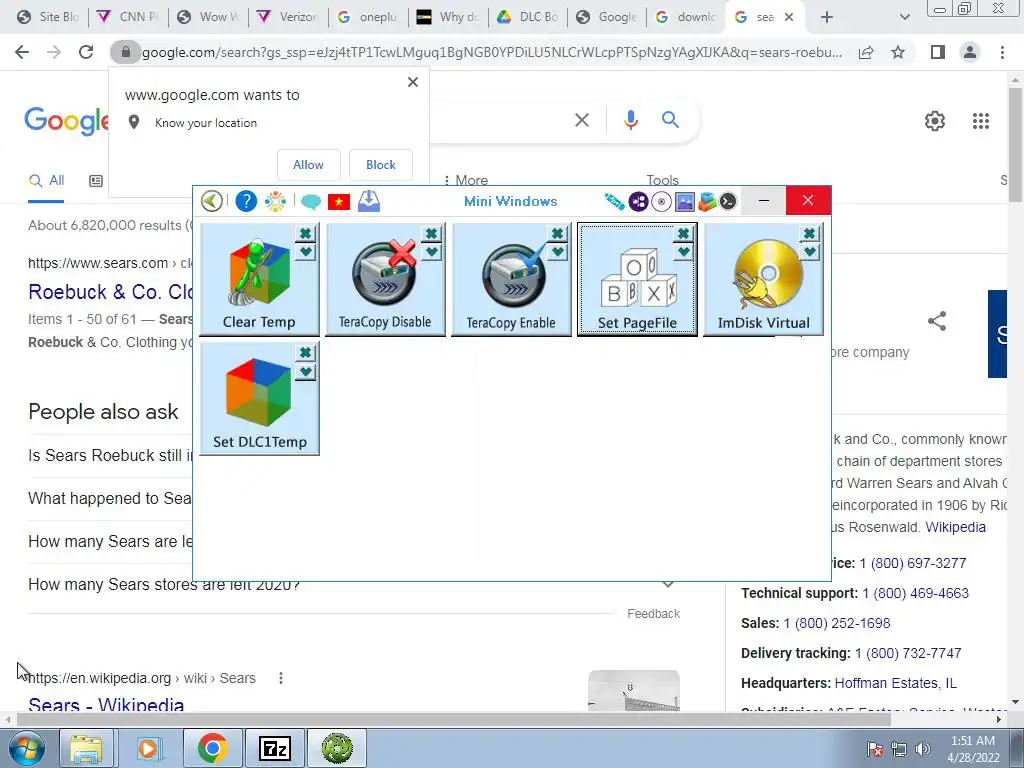Switch to the Site Blocked browser tab

pyautogui.click(x=47, y=17)
